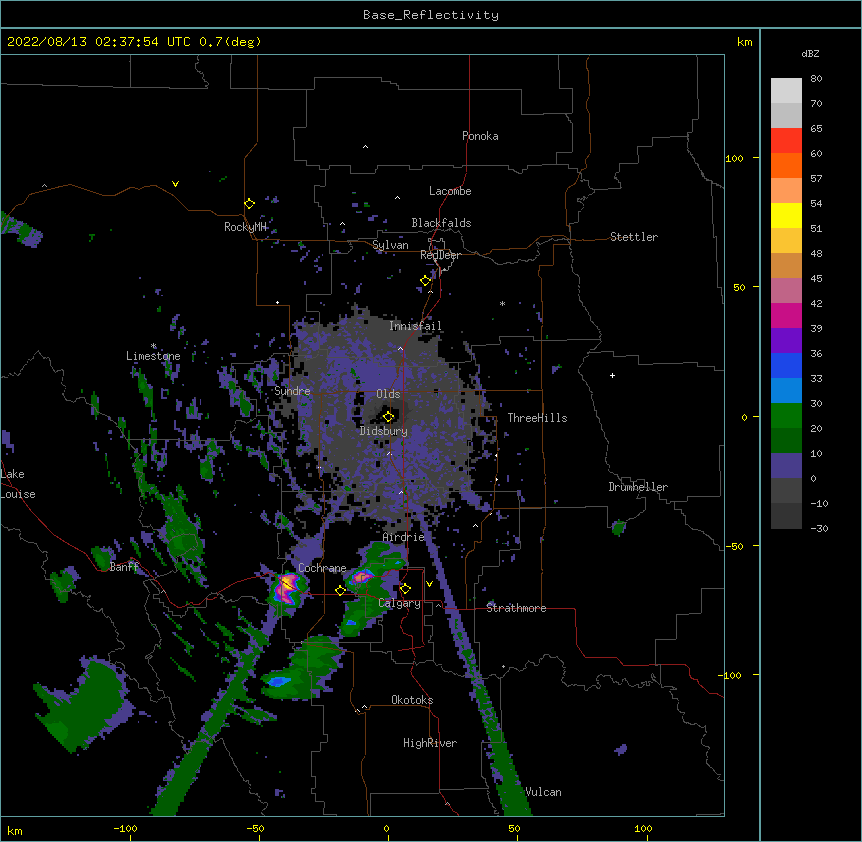Click the large green echo in the southwest corner
Viewport: 862px width, 842px height.
click(x=82, y=703)
